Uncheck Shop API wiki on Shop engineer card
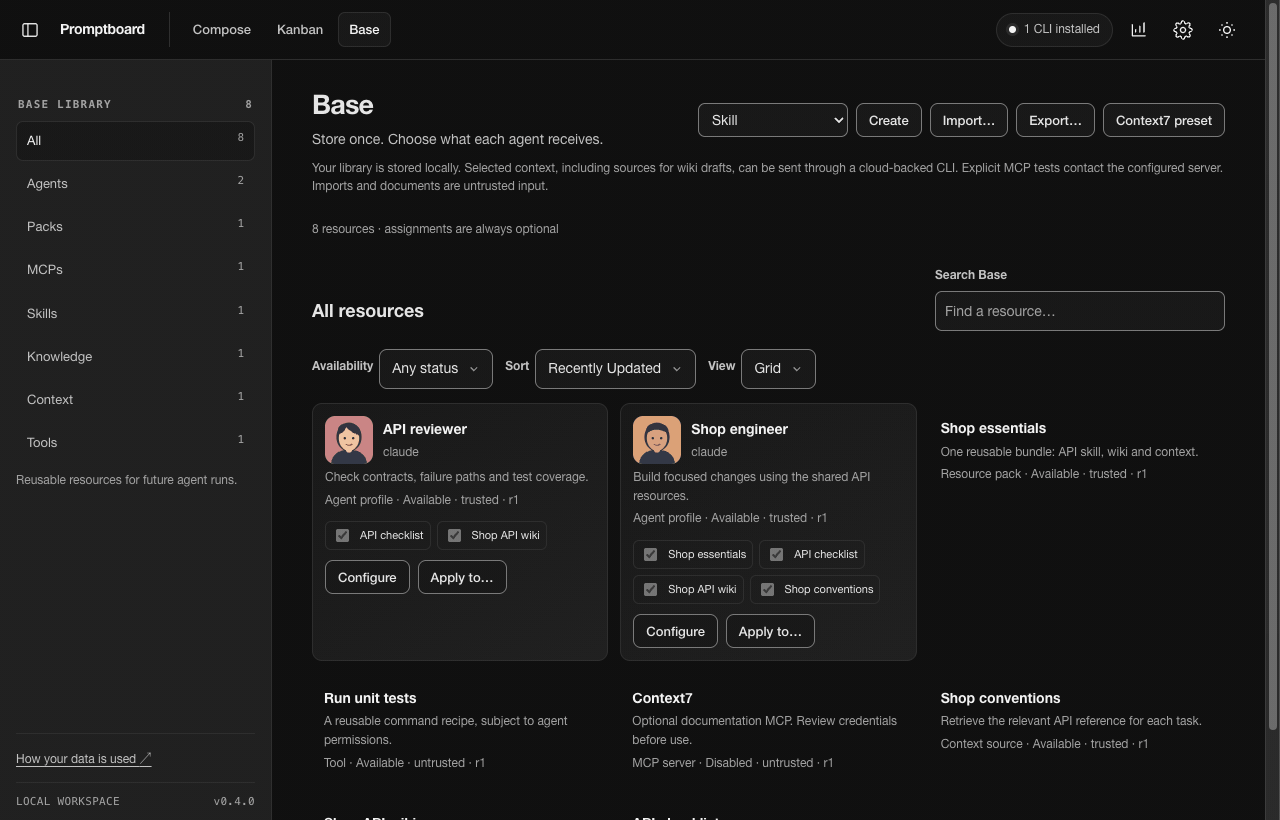This screenshot has width=1280, height=820. point(651,590)
